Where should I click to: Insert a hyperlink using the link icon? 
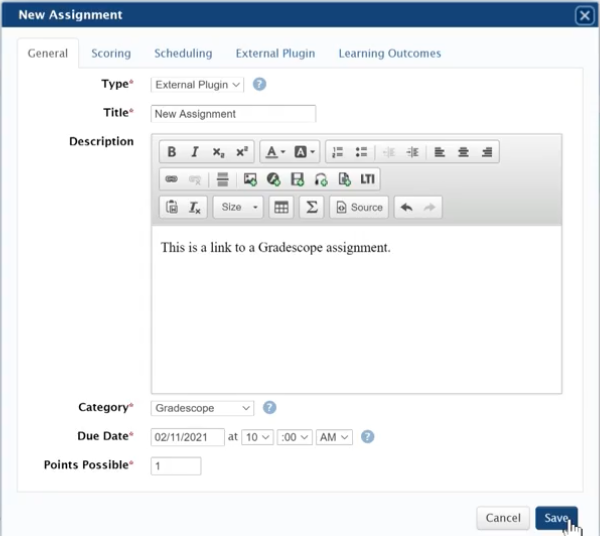171,179
